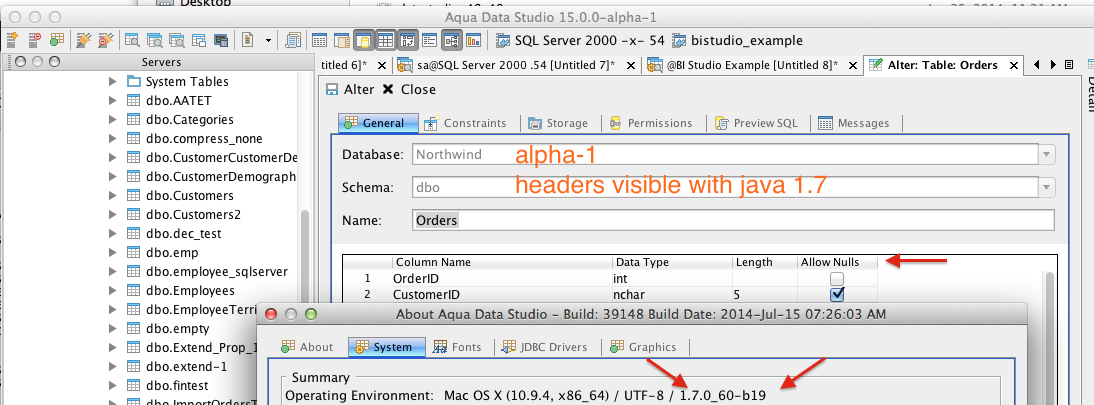Close the Alter: Table: Orders tab
The height and width of the screenshot is (405, 1094).
1012,66
